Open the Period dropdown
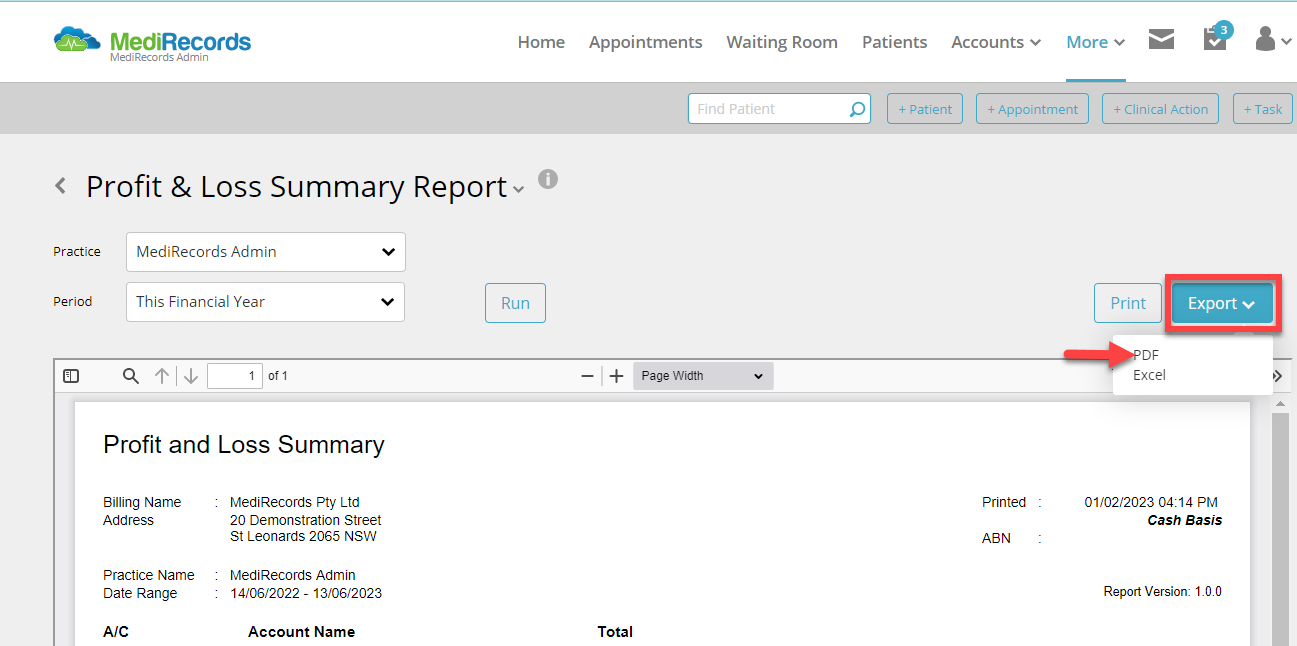Viewport: 1297px width, 646px height. pos(265,302)
